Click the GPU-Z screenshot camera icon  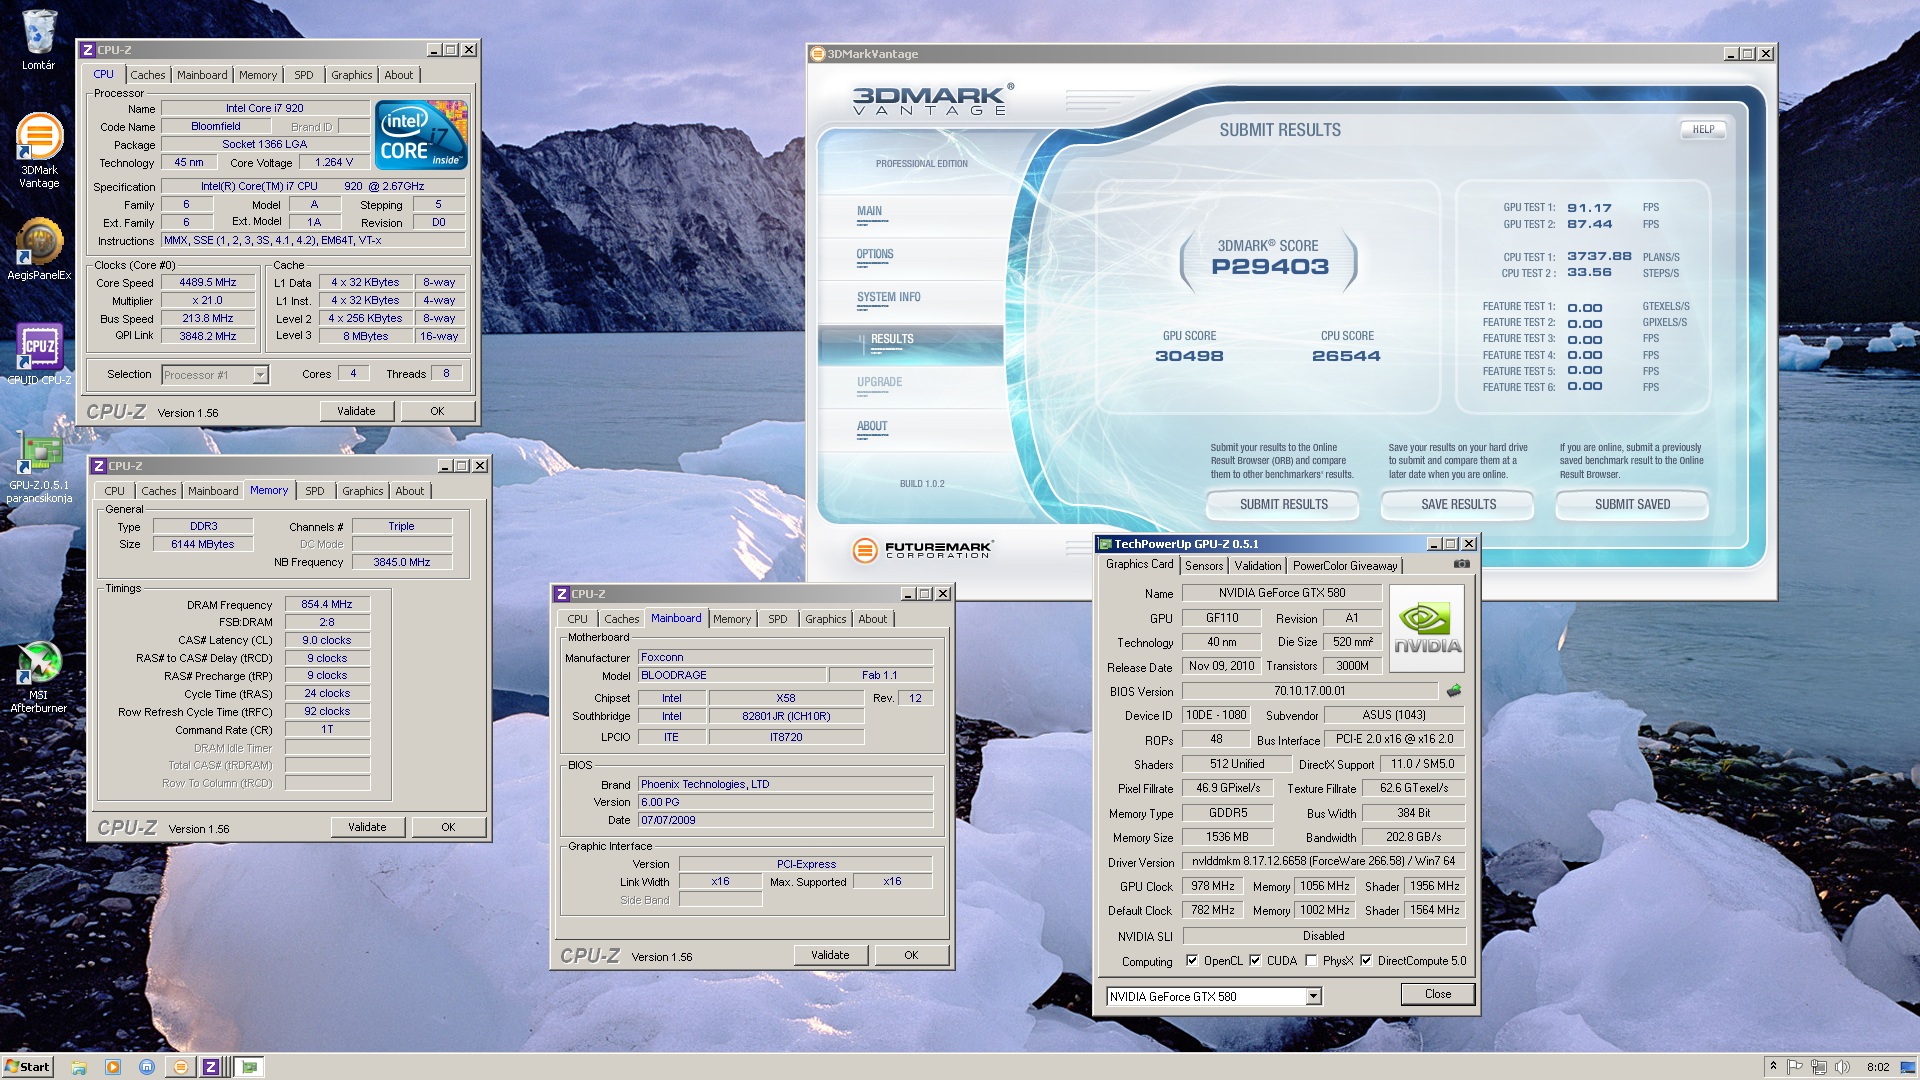1461,564
